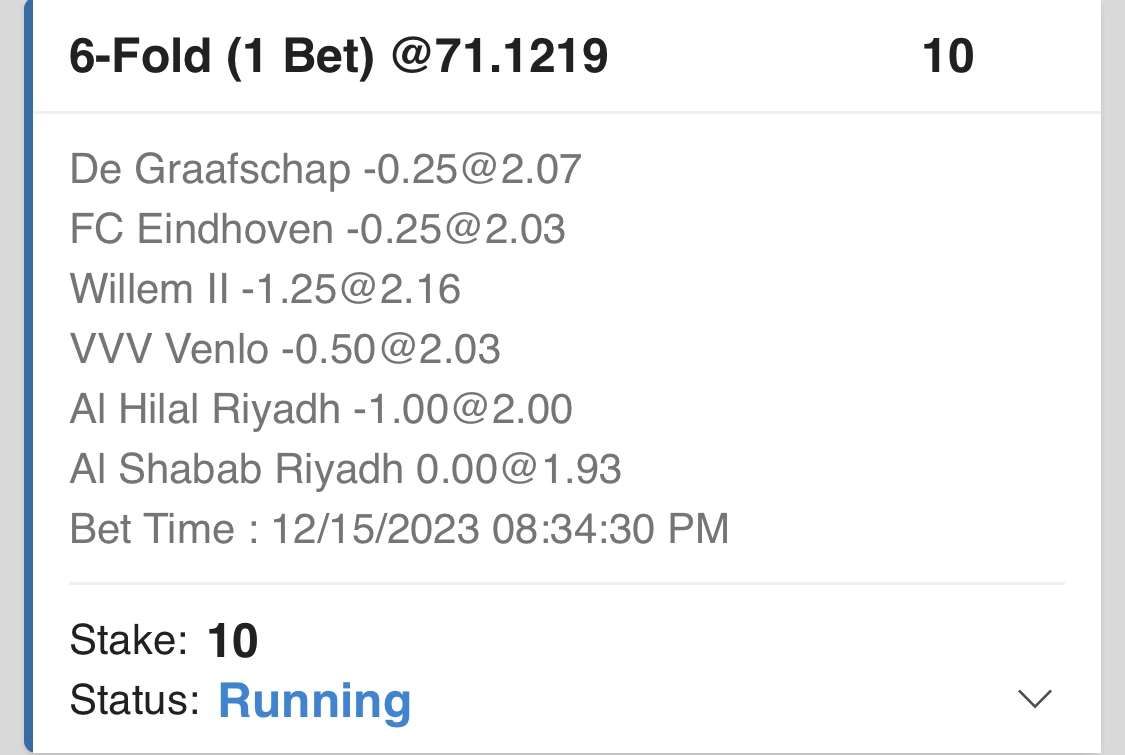1125x755 pixels.
Task: Expand the bet details chevron
Action: pyautogui.click(x=1034, y=699)
